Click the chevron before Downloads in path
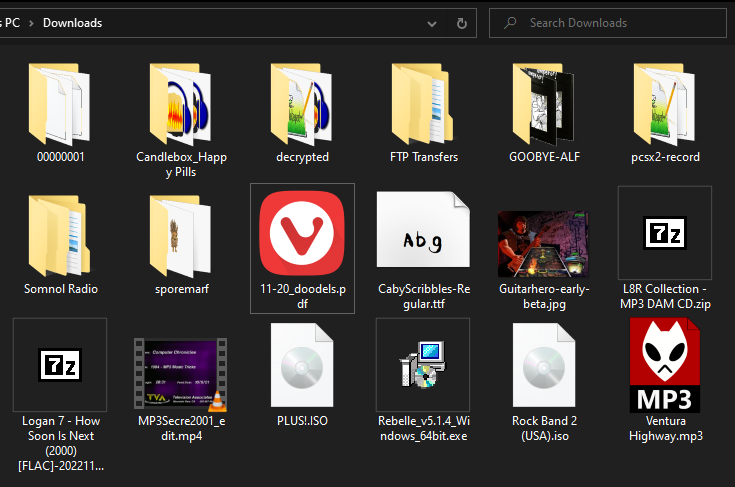The height and width of the screenshot is (487, 735). point(33,23)
